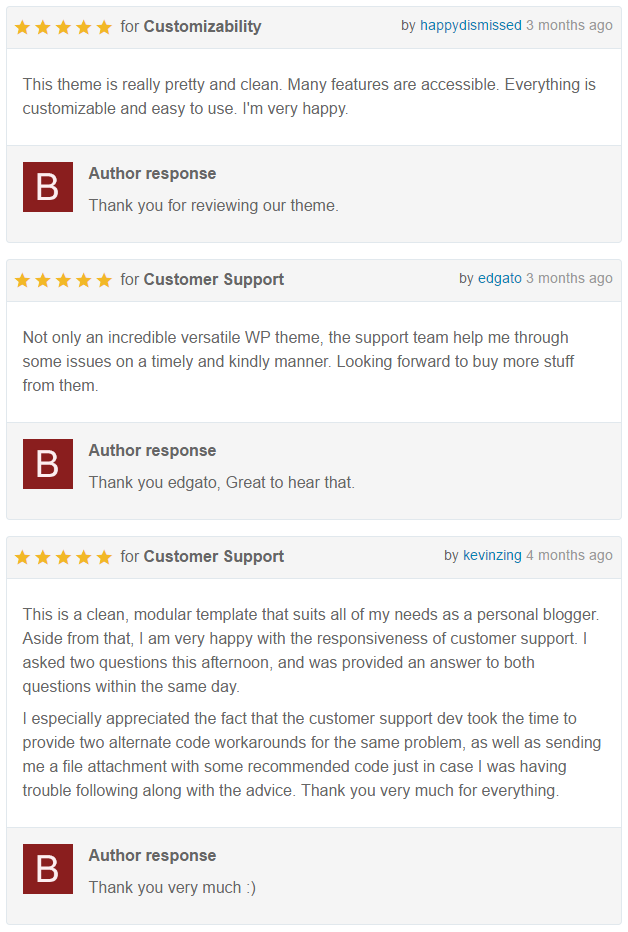The width and height of the screenshot is (628, 932).
Task: Click author avatar in kevinzing review response
Action: tap(48, 869)
